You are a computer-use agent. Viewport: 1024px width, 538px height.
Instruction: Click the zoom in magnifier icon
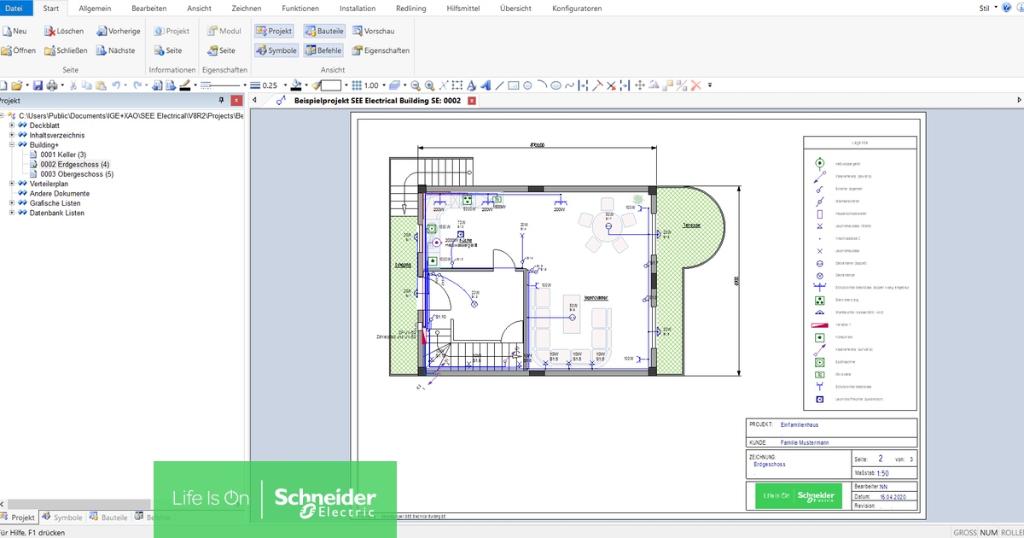[x=430, y=85]
